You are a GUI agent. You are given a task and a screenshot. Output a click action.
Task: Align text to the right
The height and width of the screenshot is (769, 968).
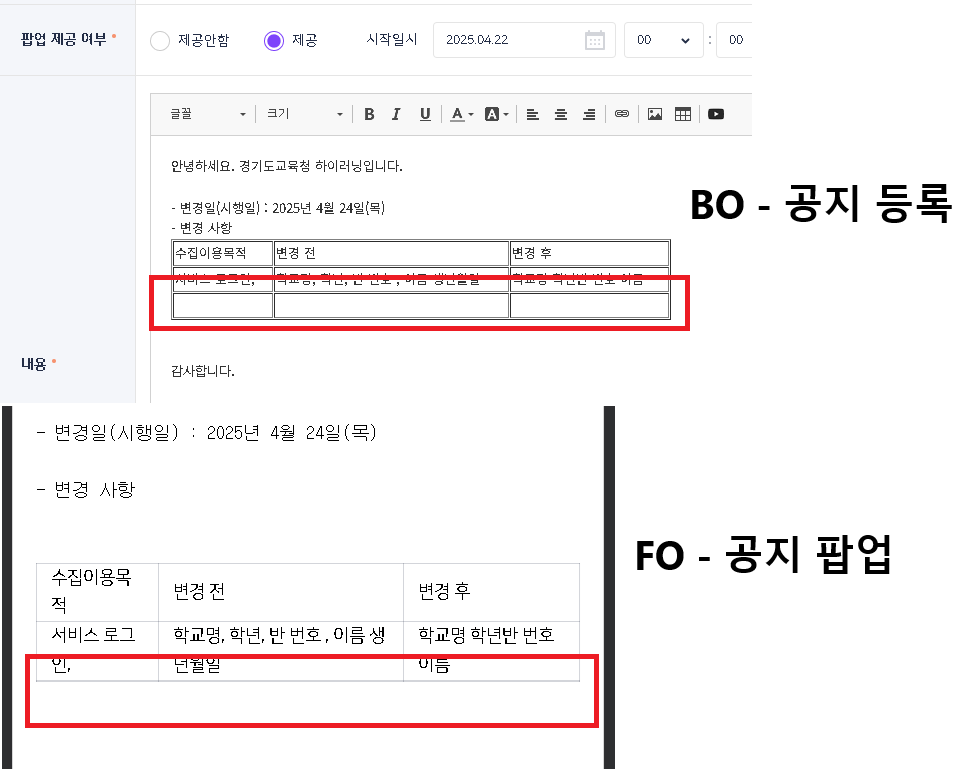click(x=589, y=114)
